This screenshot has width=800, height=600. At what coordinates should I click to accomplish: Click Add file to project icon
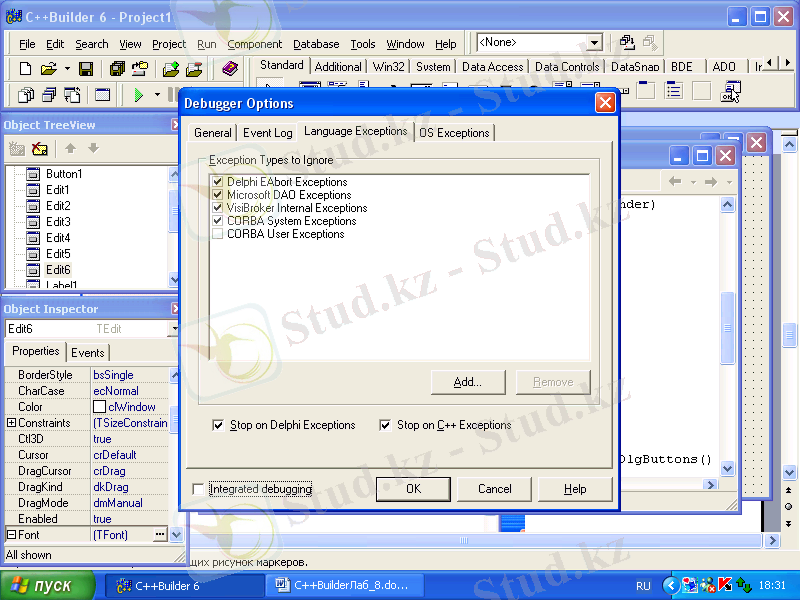point(171,68)
